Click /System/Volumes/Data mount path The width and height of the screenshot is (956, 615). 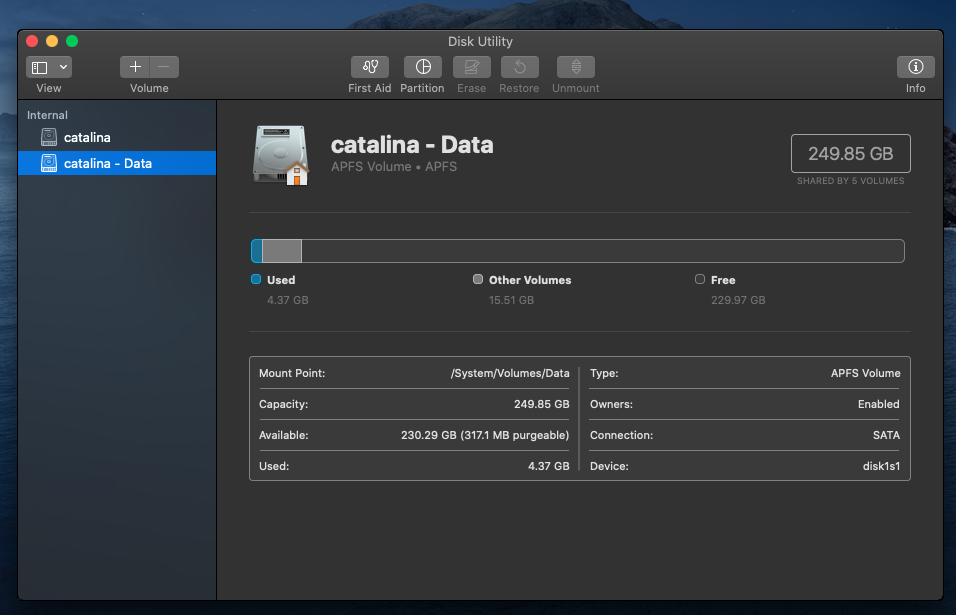[x=510, y=373]
